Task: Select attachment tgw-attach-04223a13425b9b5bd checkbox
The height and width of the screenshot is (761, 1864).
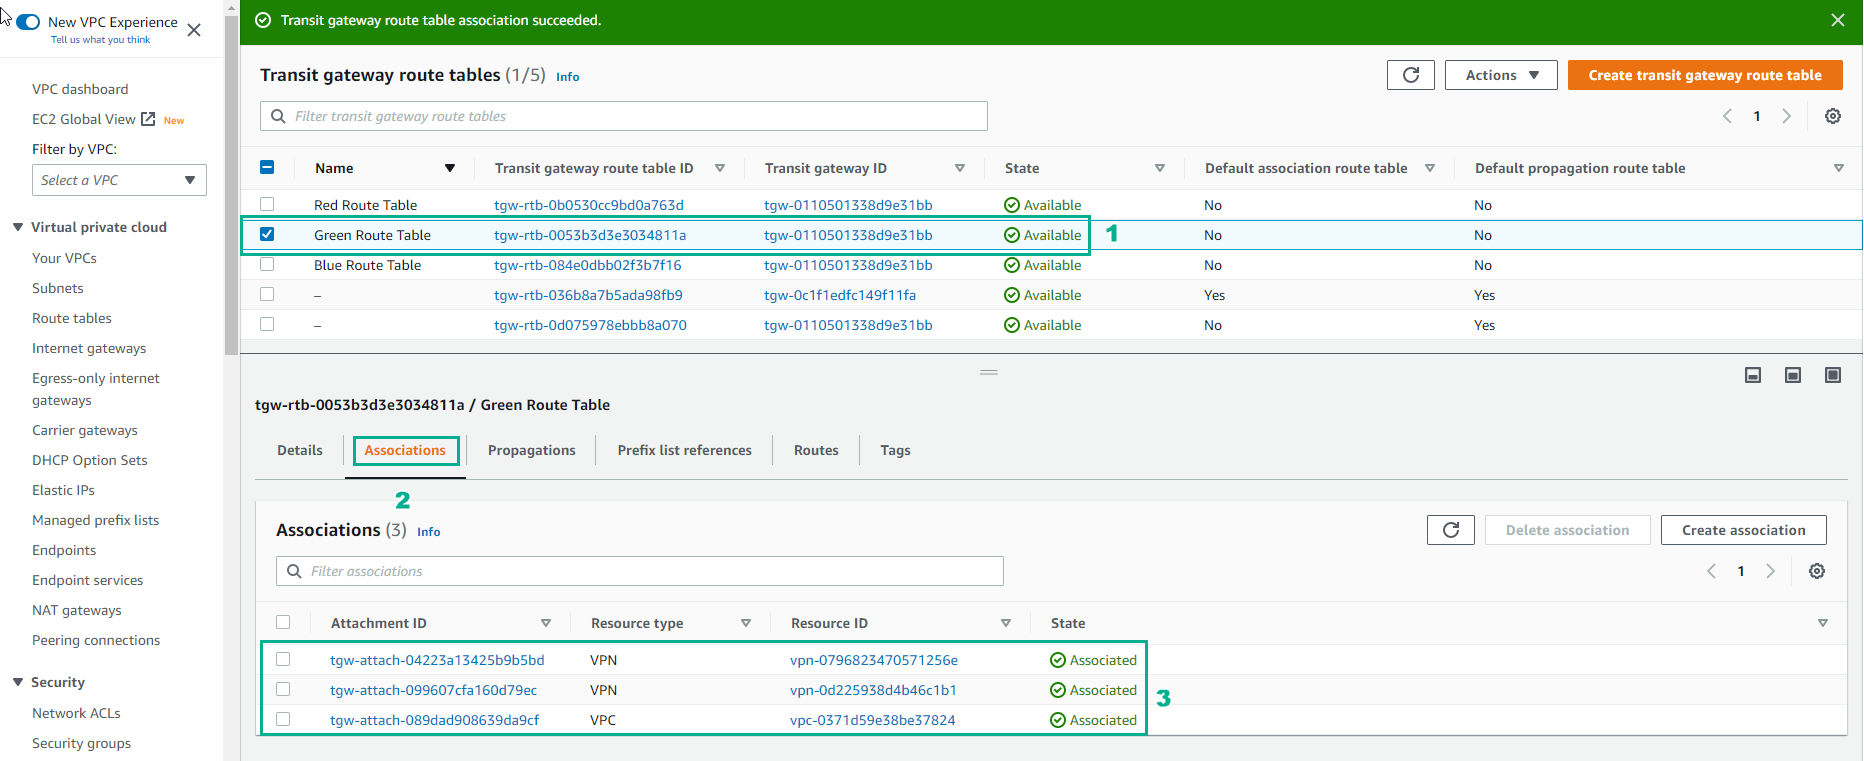Action: [x=283, y=659]
